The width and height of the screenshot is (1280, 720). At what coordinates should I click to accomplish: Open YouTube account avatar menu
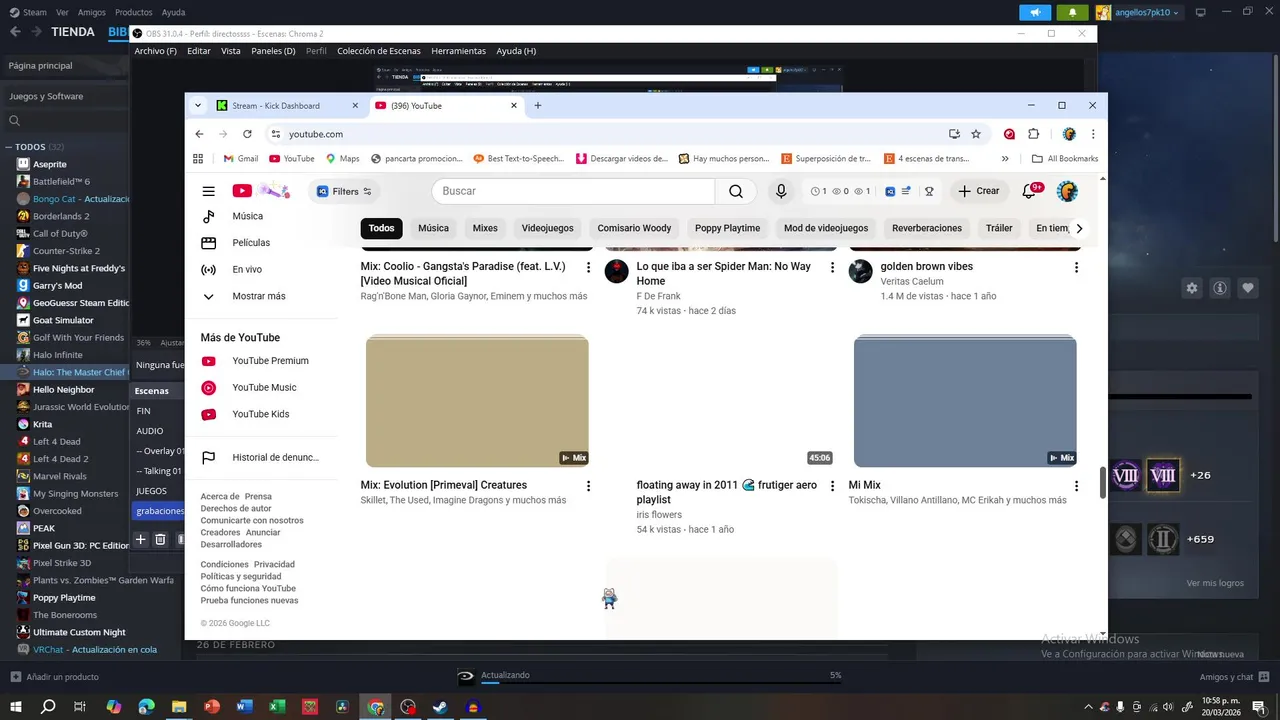coord(1067,191)
